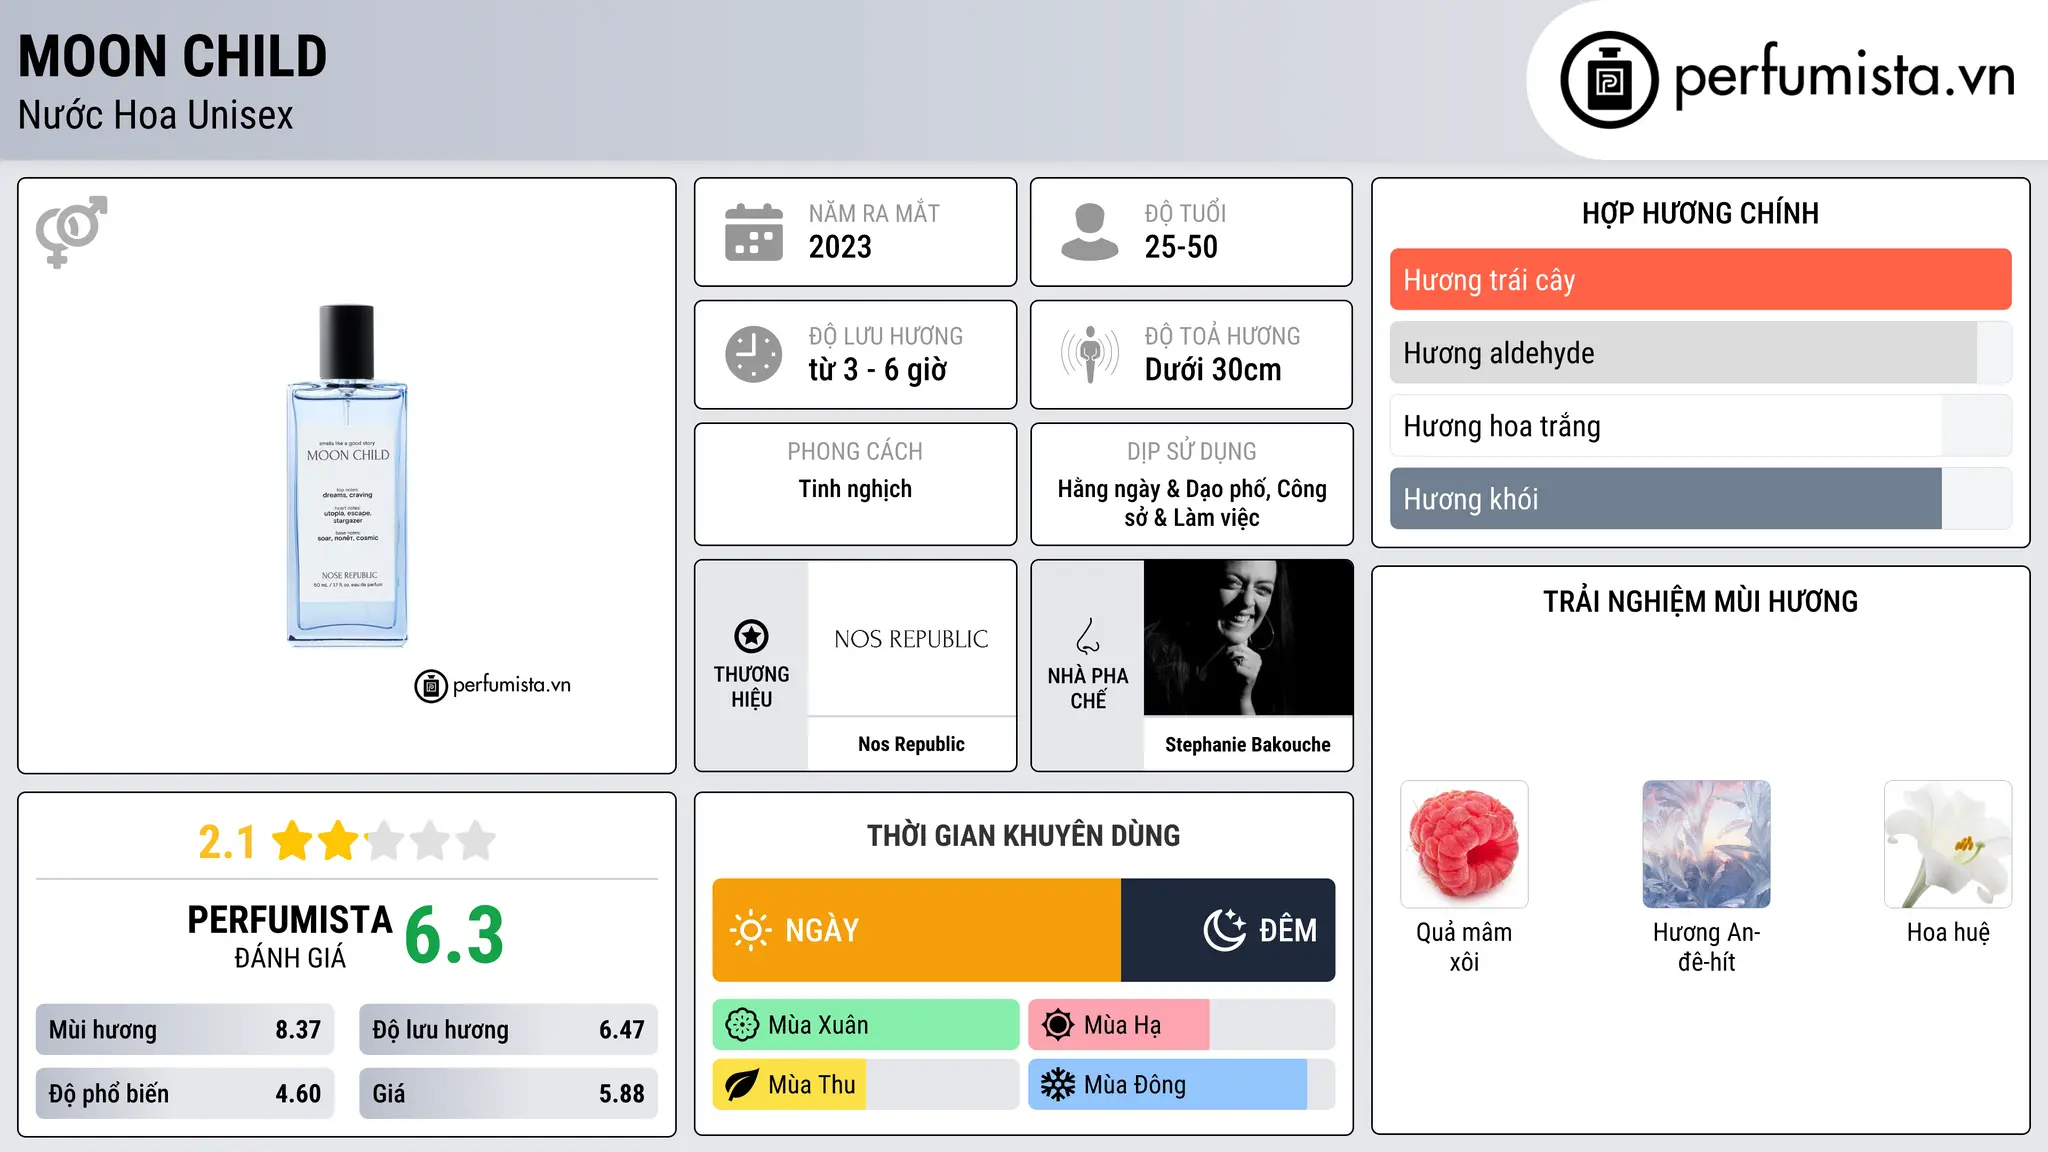
Task: Click the Ngày daytime usage bar
Action: (917, 930)
